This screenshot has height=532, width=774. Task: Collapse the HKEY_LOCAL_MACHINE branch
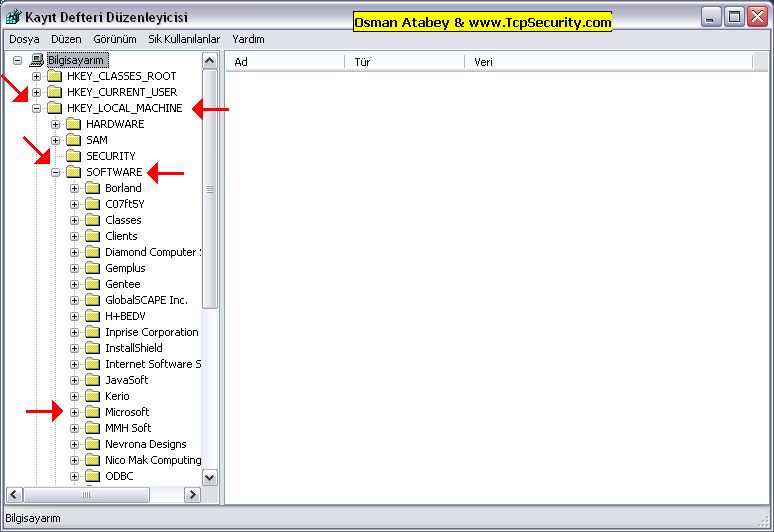click(37, 108)
